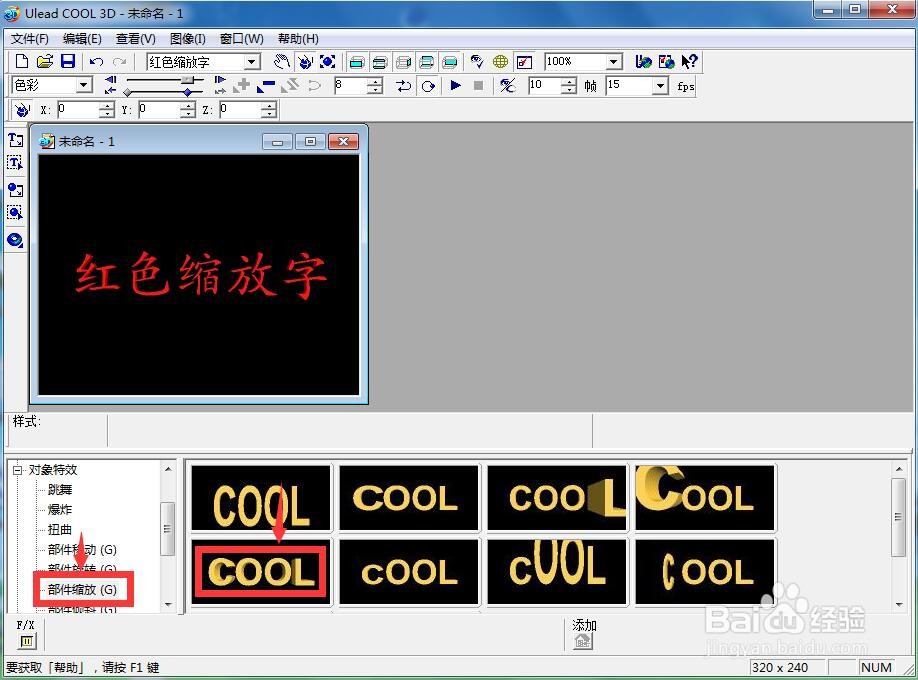Screen dimensions: 918x680
Task: Toggle loop playback circle icon
Action: [x=429, y=86]
